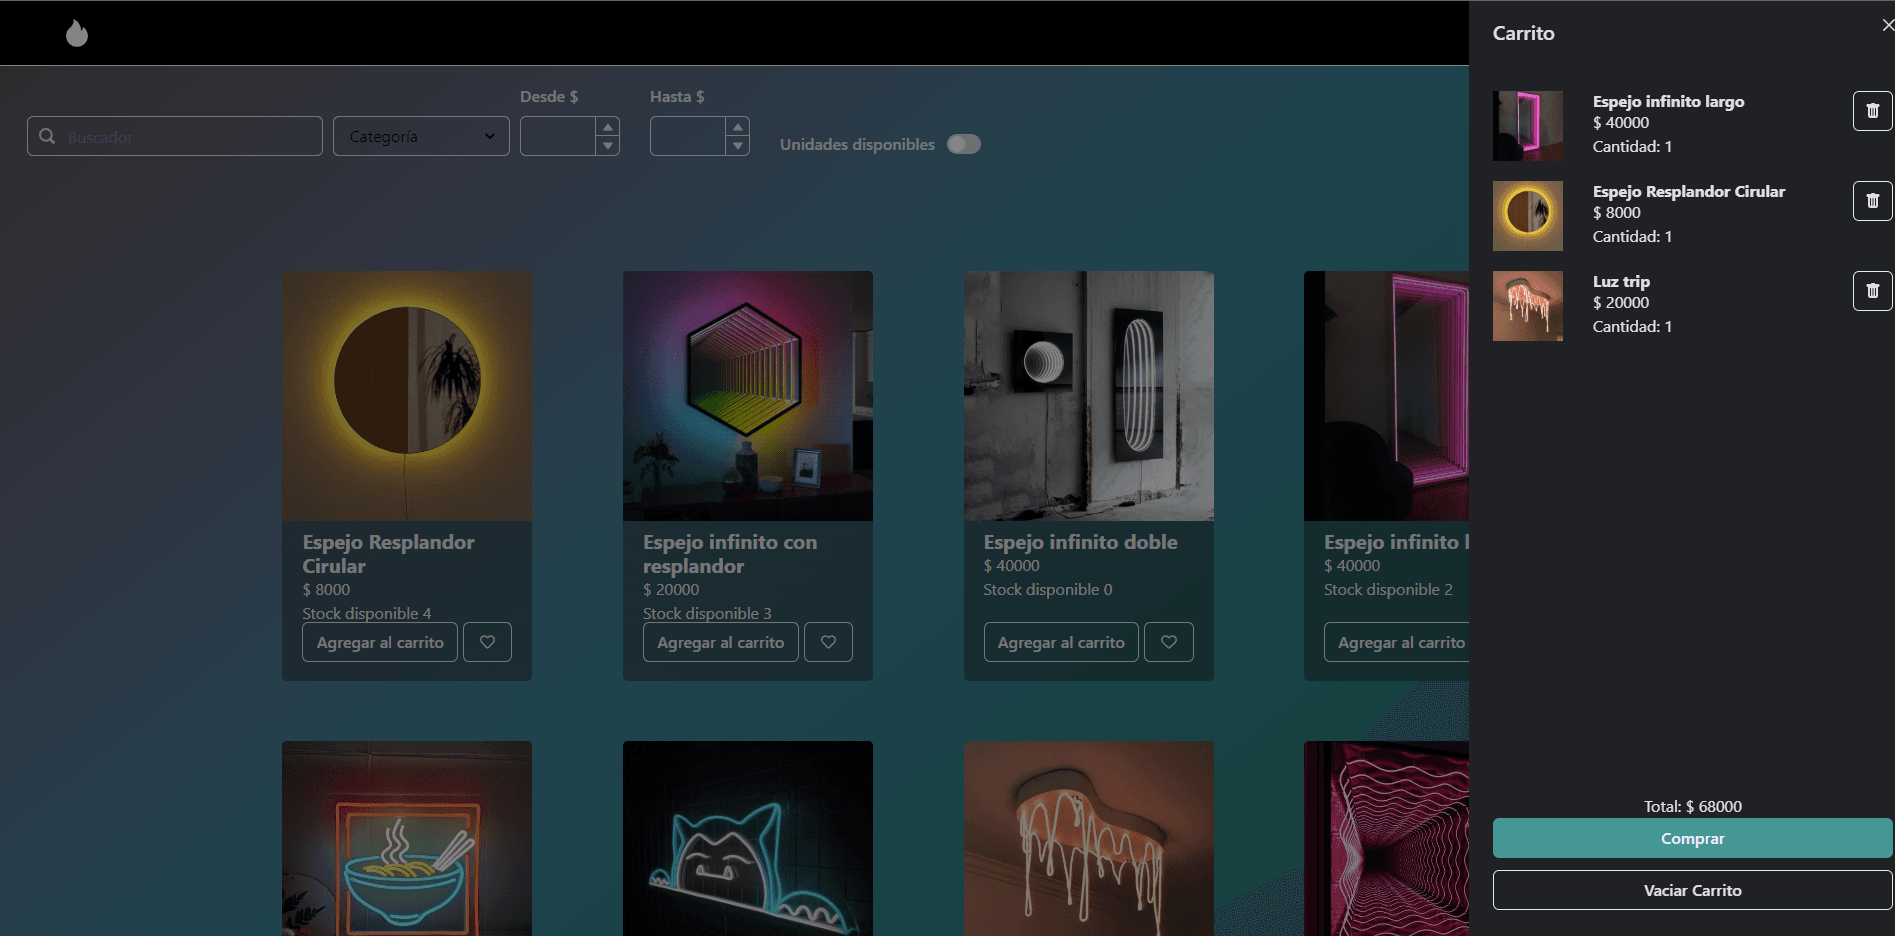
Task: Add Espejo infinito largo product to cart
Action: click(x=1397, y=642)
